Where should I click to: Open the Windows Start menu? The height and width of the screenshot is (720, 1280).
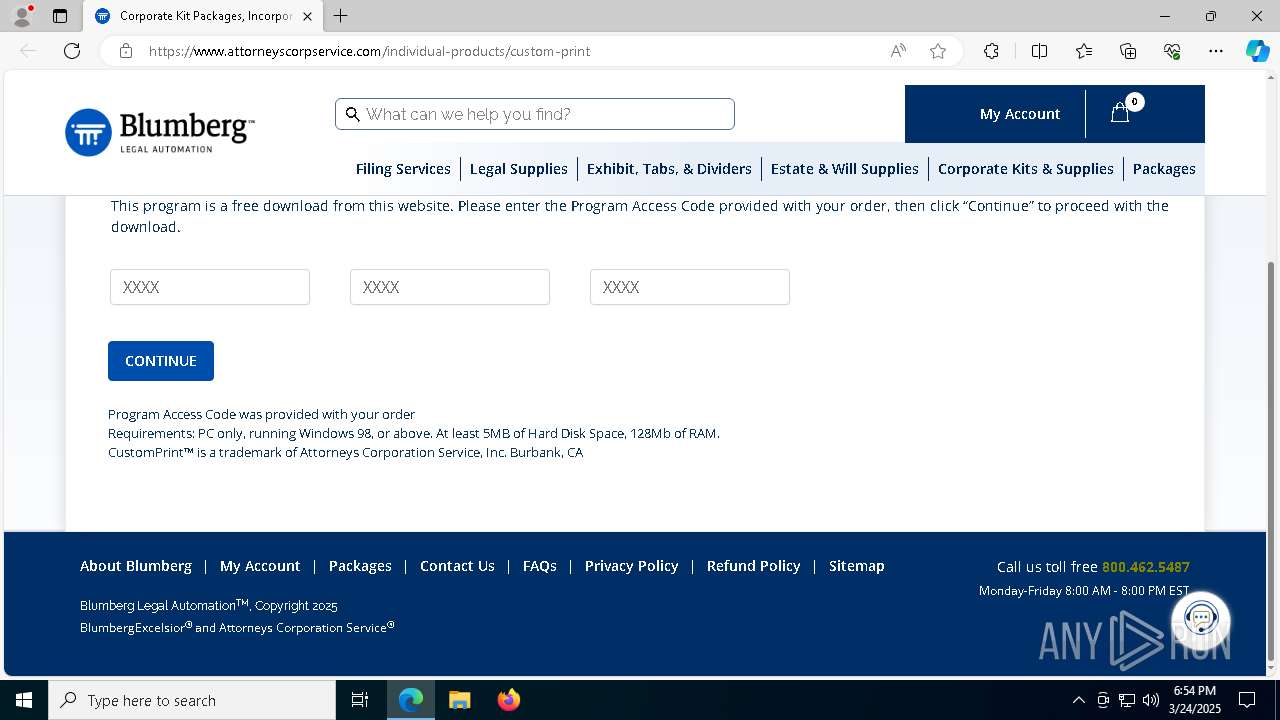[x=24, y=700]
